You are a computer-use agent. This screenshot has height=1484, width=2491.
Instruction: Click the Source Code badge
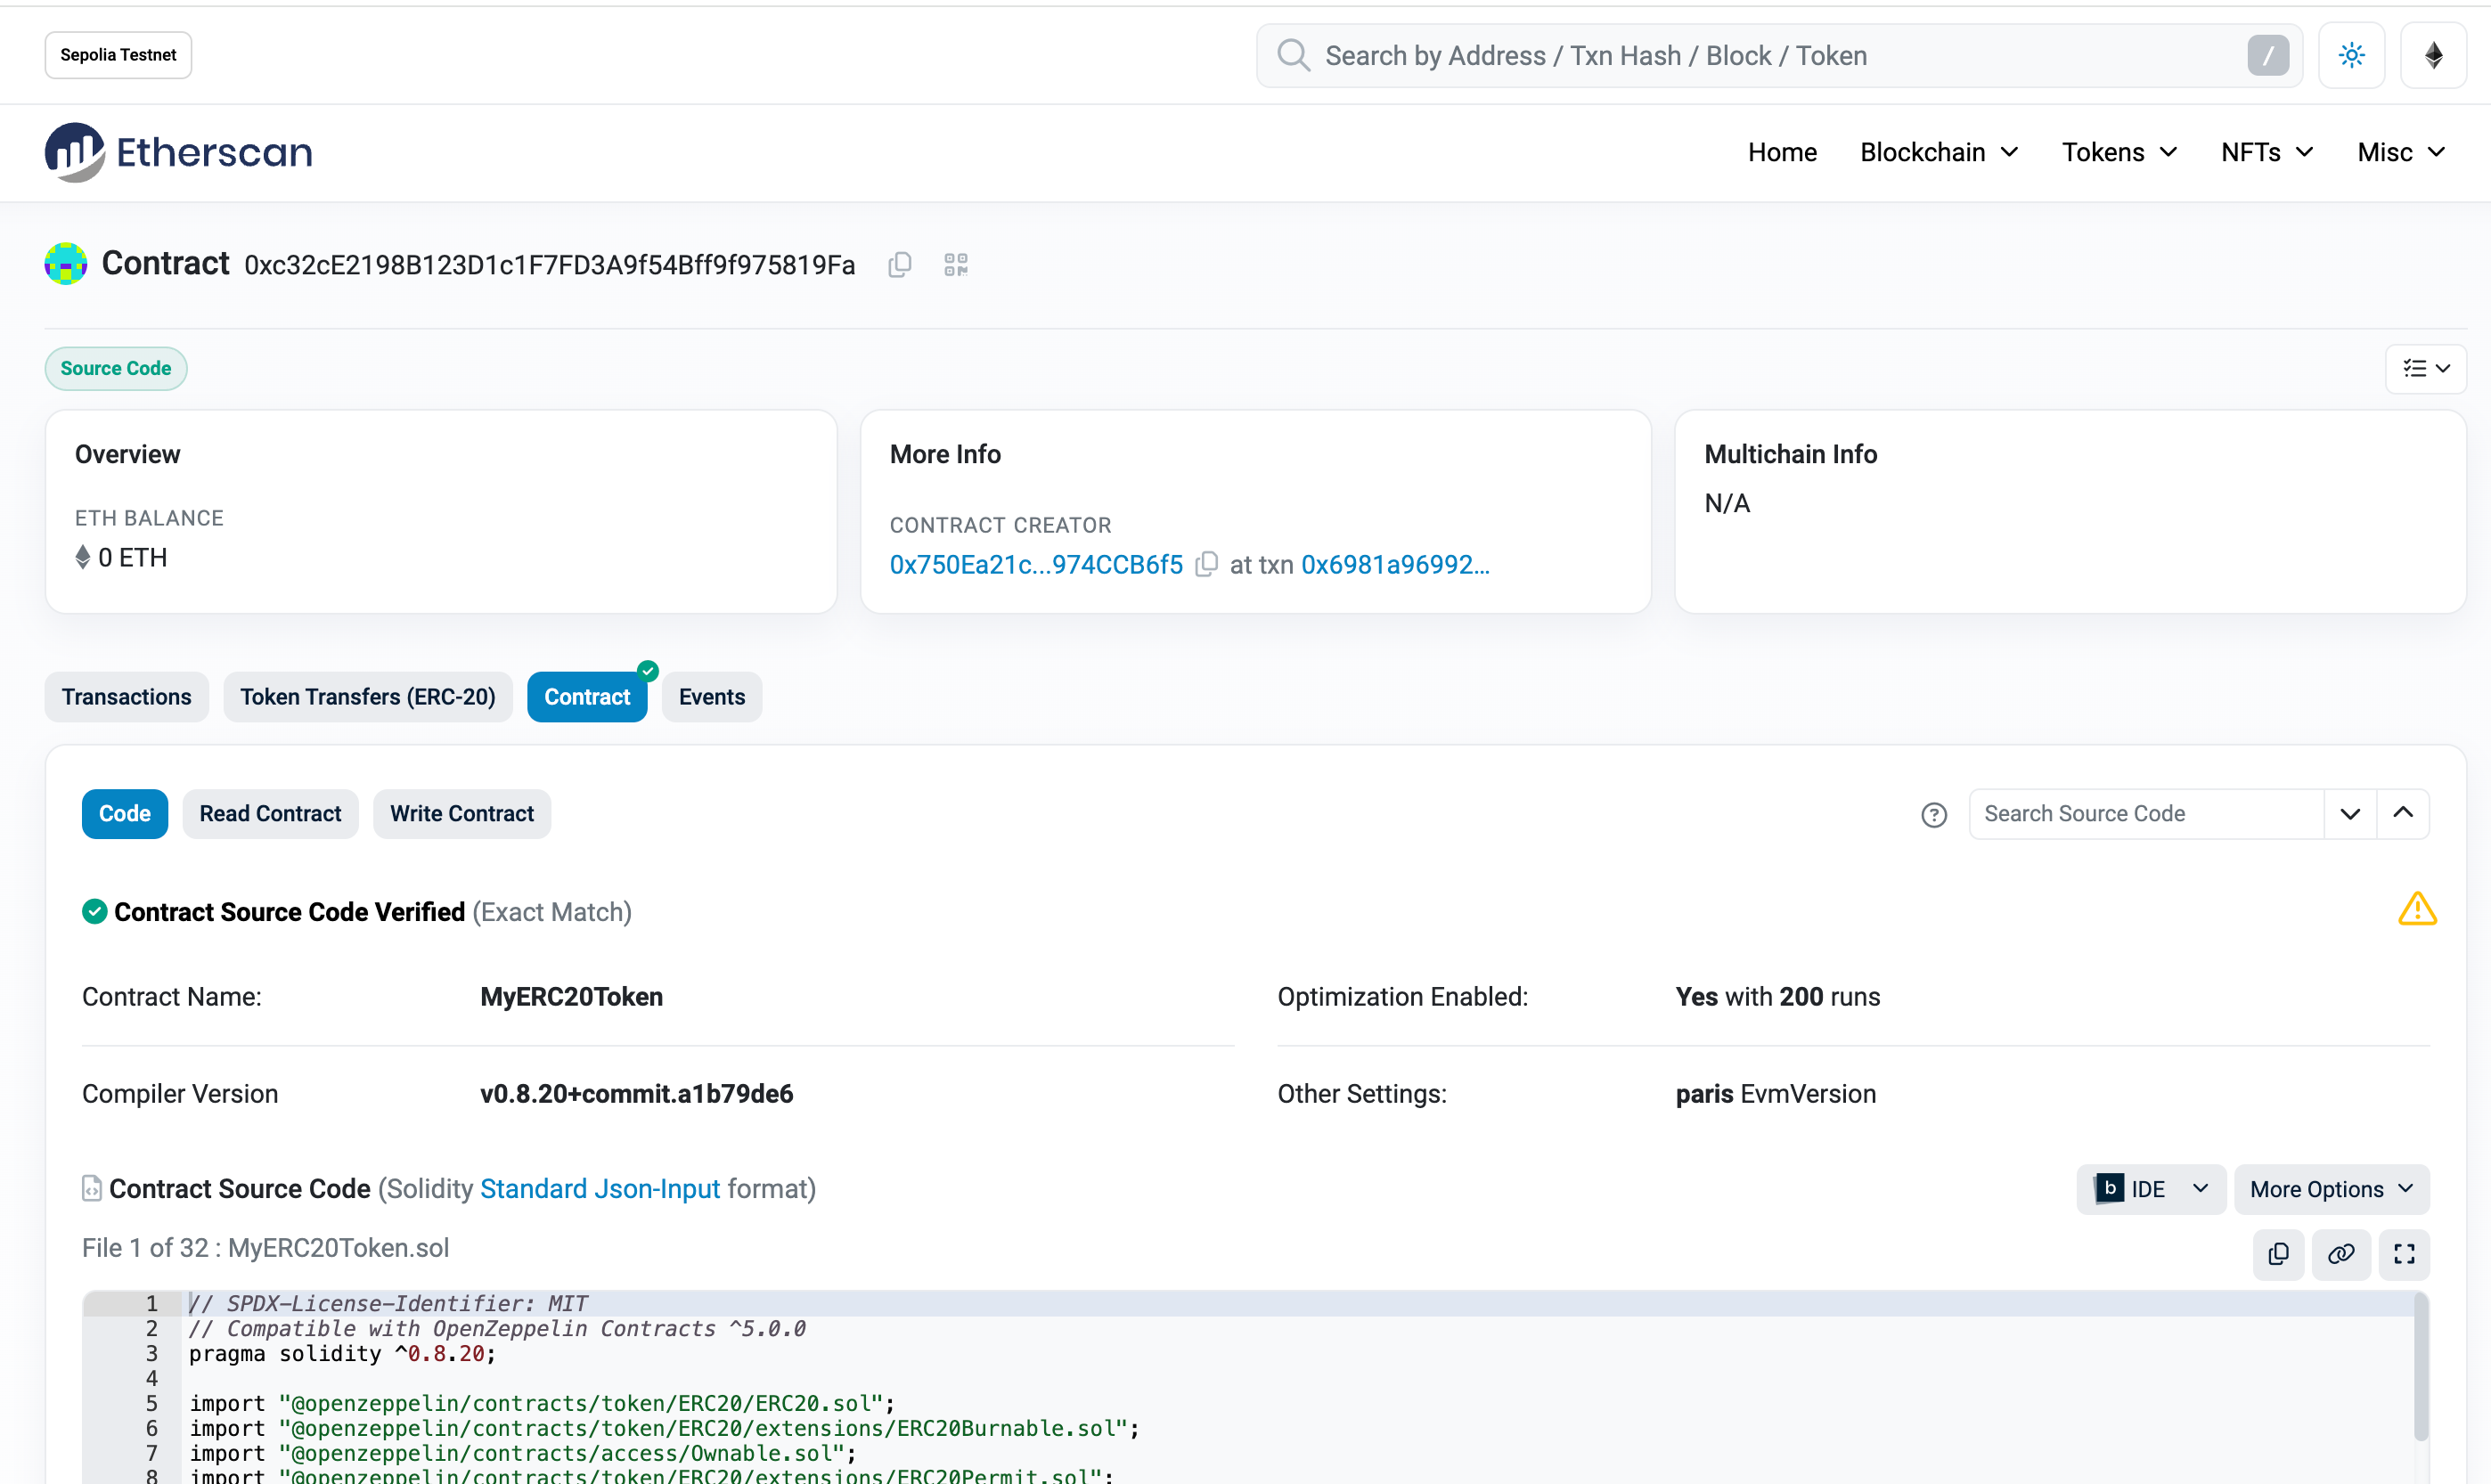[x=116, y=369]
